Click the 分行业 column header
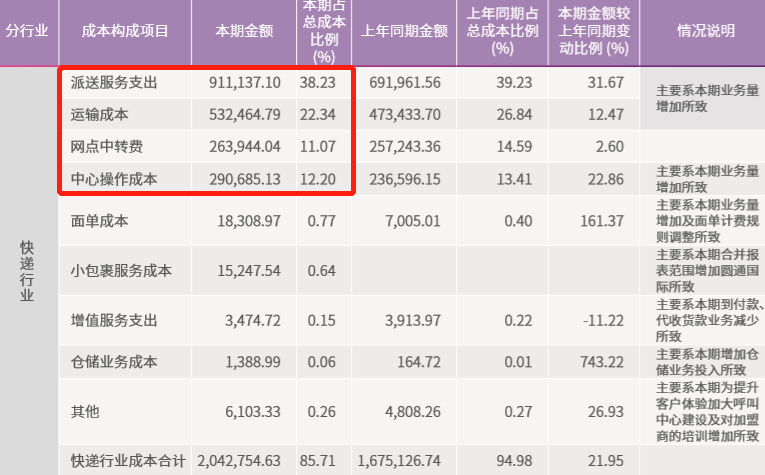This screenshot has height=475, width=765. pyautogui.click(x=28, y=31)
